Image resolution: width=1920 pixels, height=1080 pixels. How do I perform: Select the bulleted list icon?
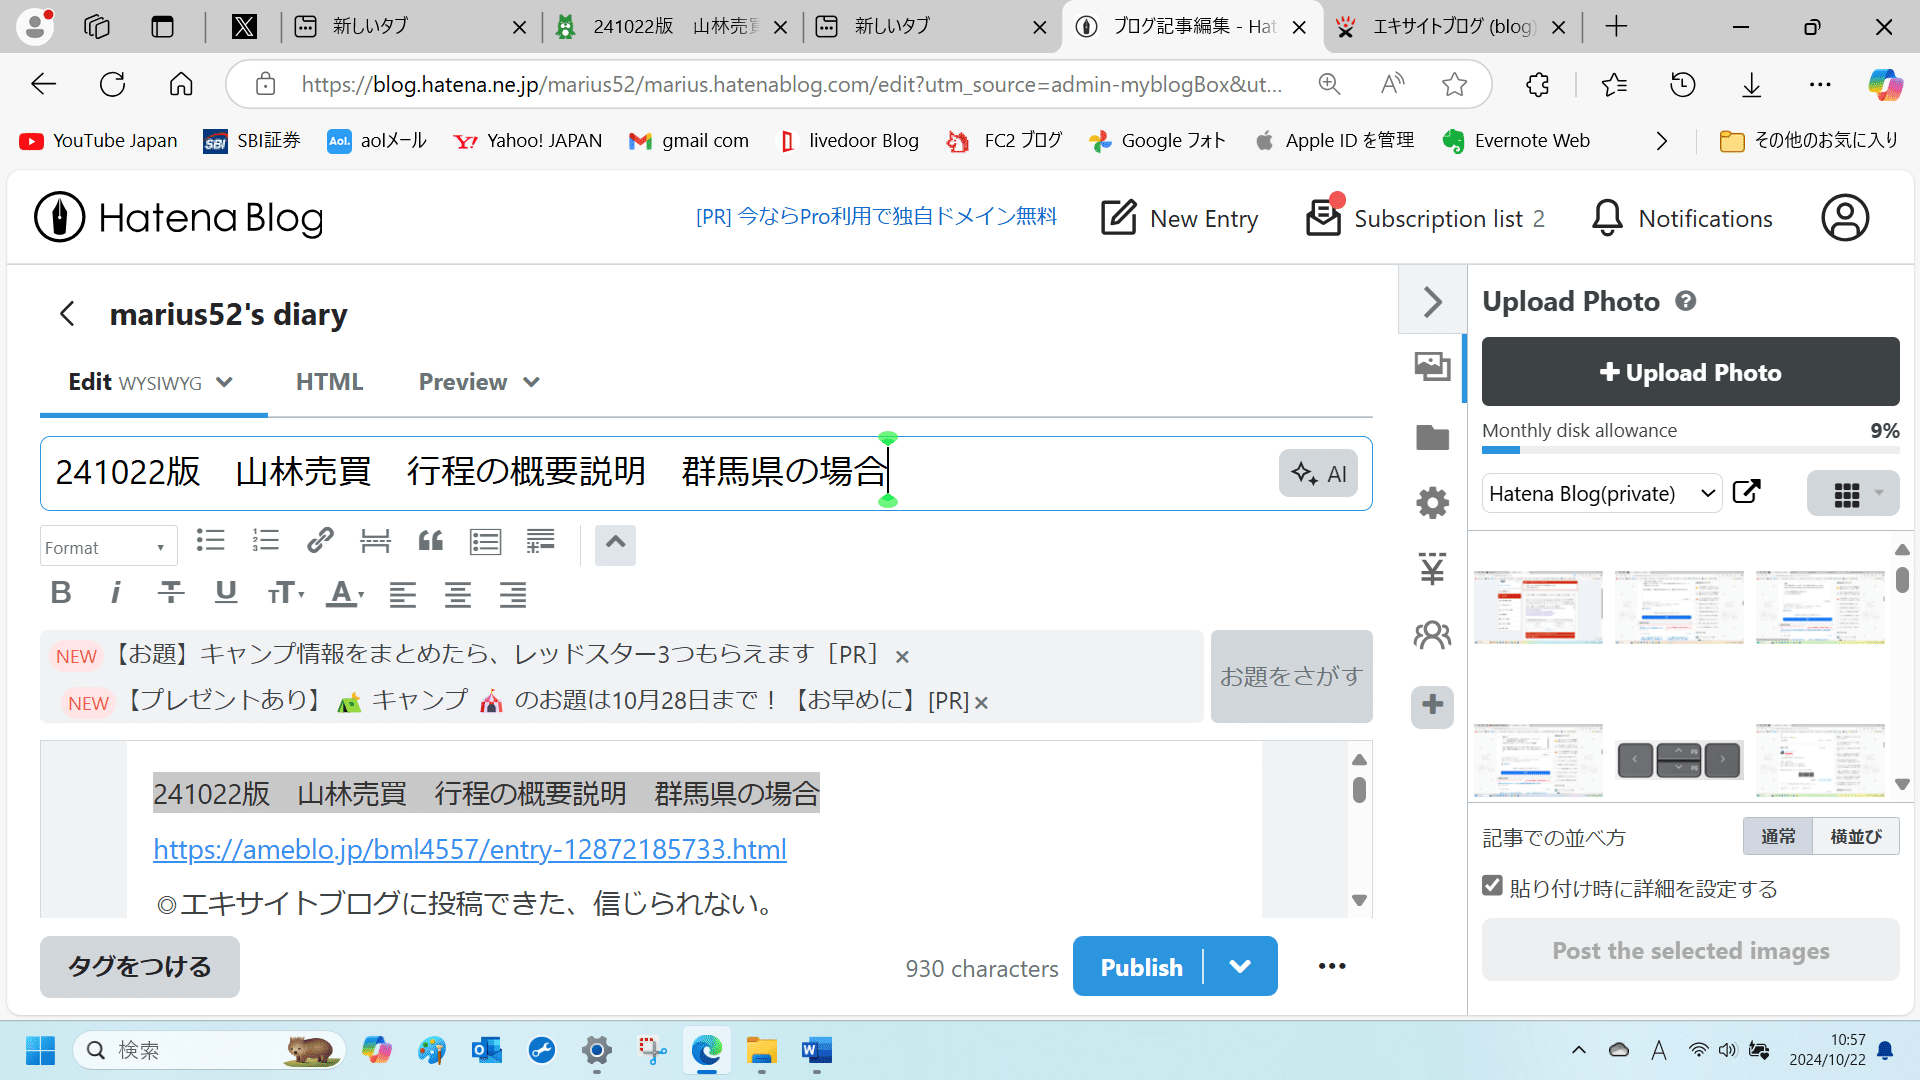[x=210, y=541]
